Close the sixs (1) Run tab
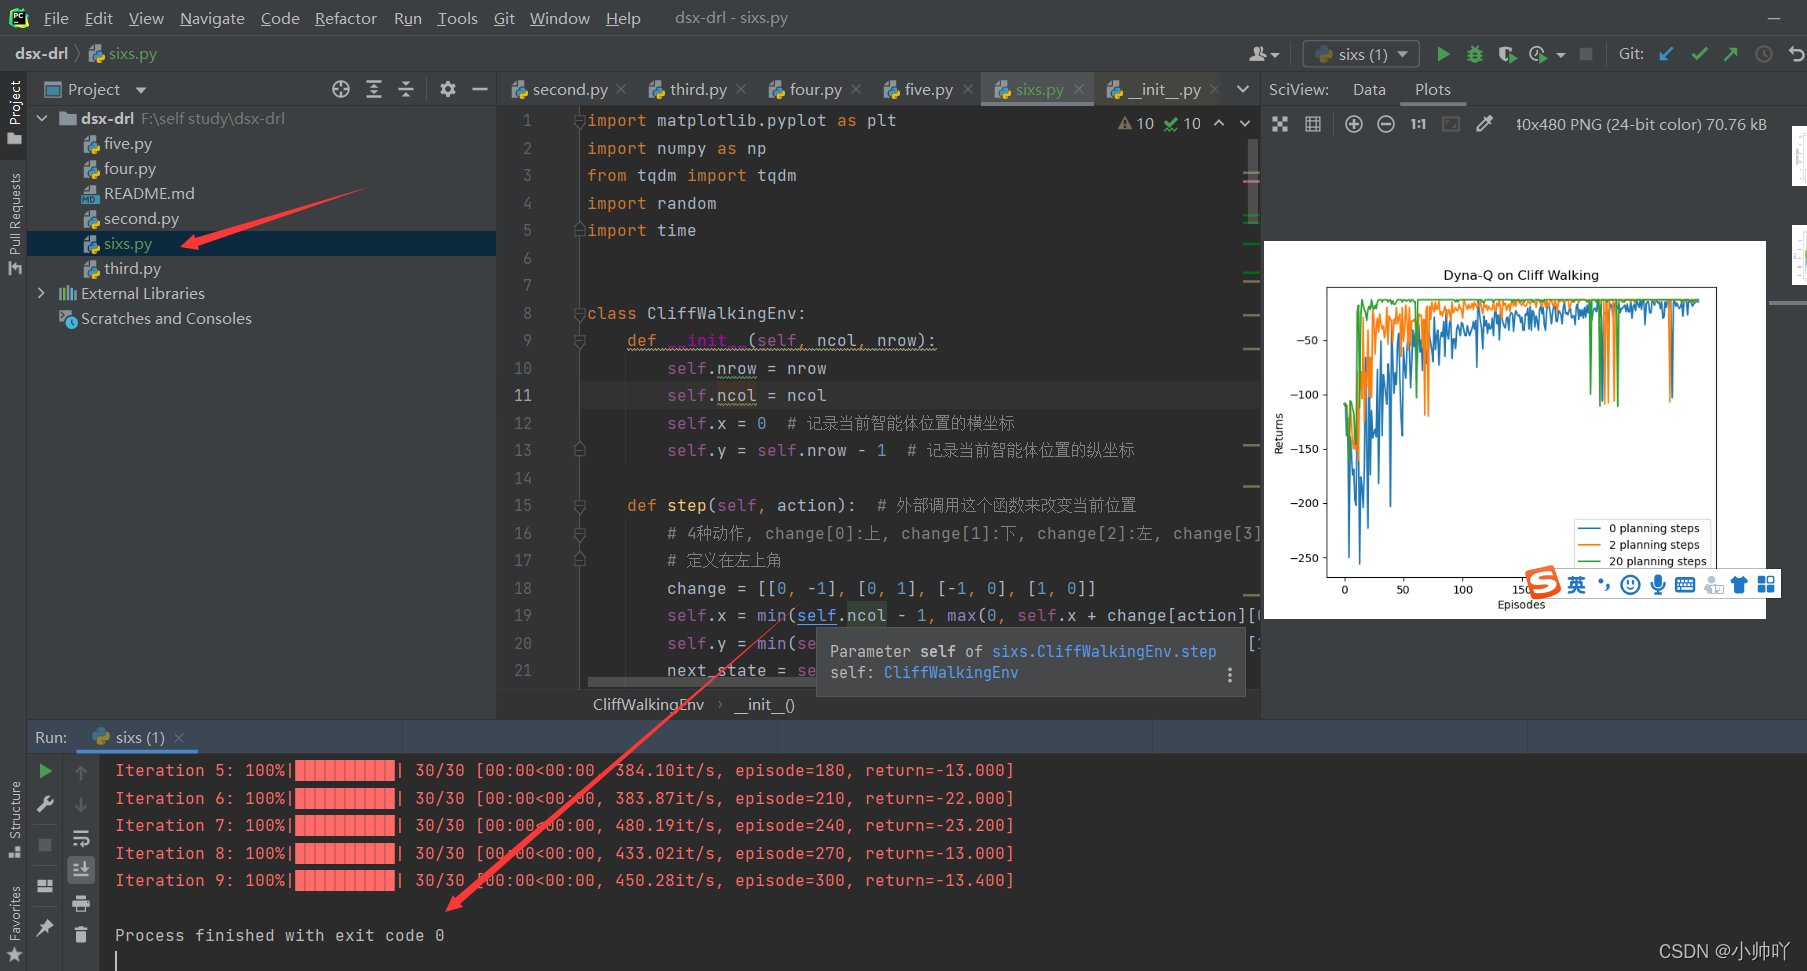Viewport: 1807px width, 971px height. 179,738
